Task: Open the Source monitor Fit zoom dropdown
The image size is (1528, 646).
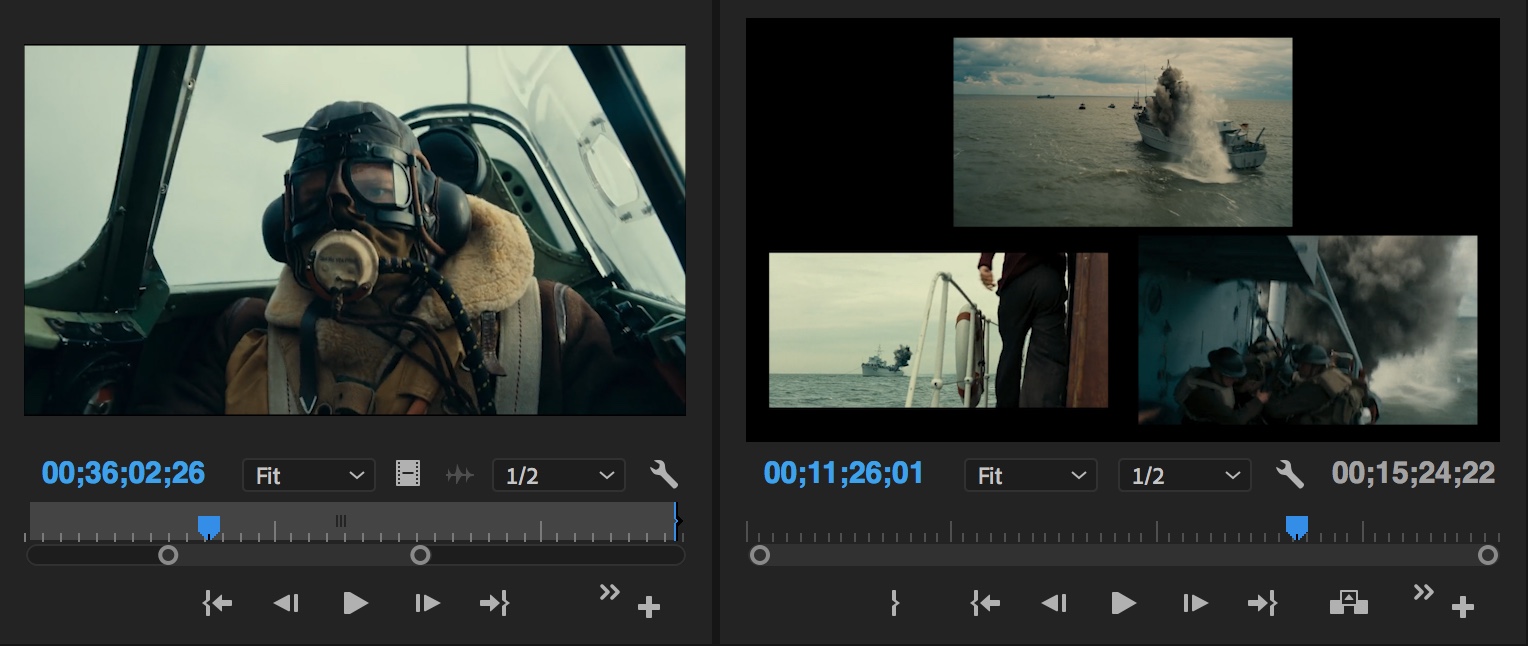Action: click(308, 475)
